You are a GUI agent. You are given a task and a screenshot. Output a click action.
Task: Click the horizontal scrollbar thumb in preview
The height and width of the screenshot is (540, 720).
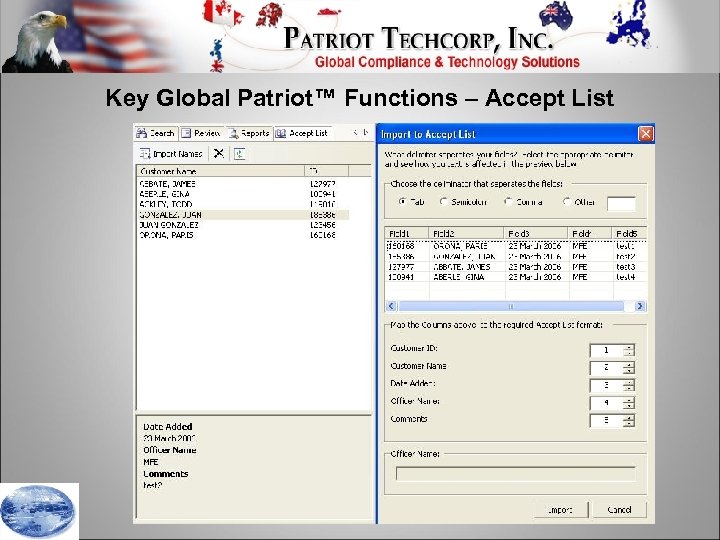click(x=511, y=306)
